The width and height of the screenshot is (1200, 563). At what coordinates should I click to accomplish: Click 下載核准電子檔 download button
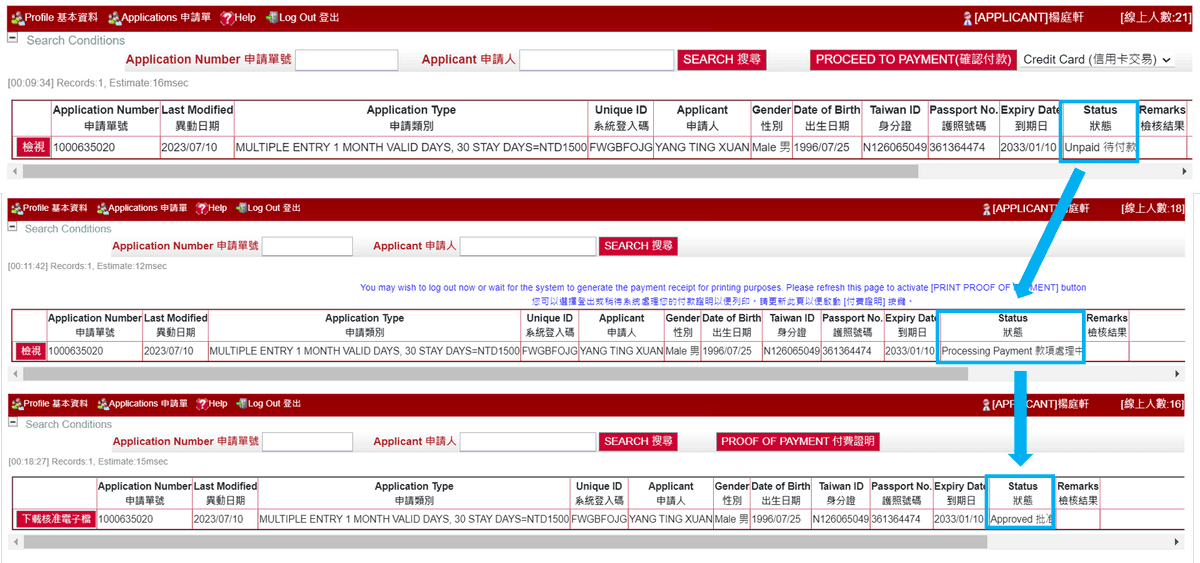pos(55,520)
